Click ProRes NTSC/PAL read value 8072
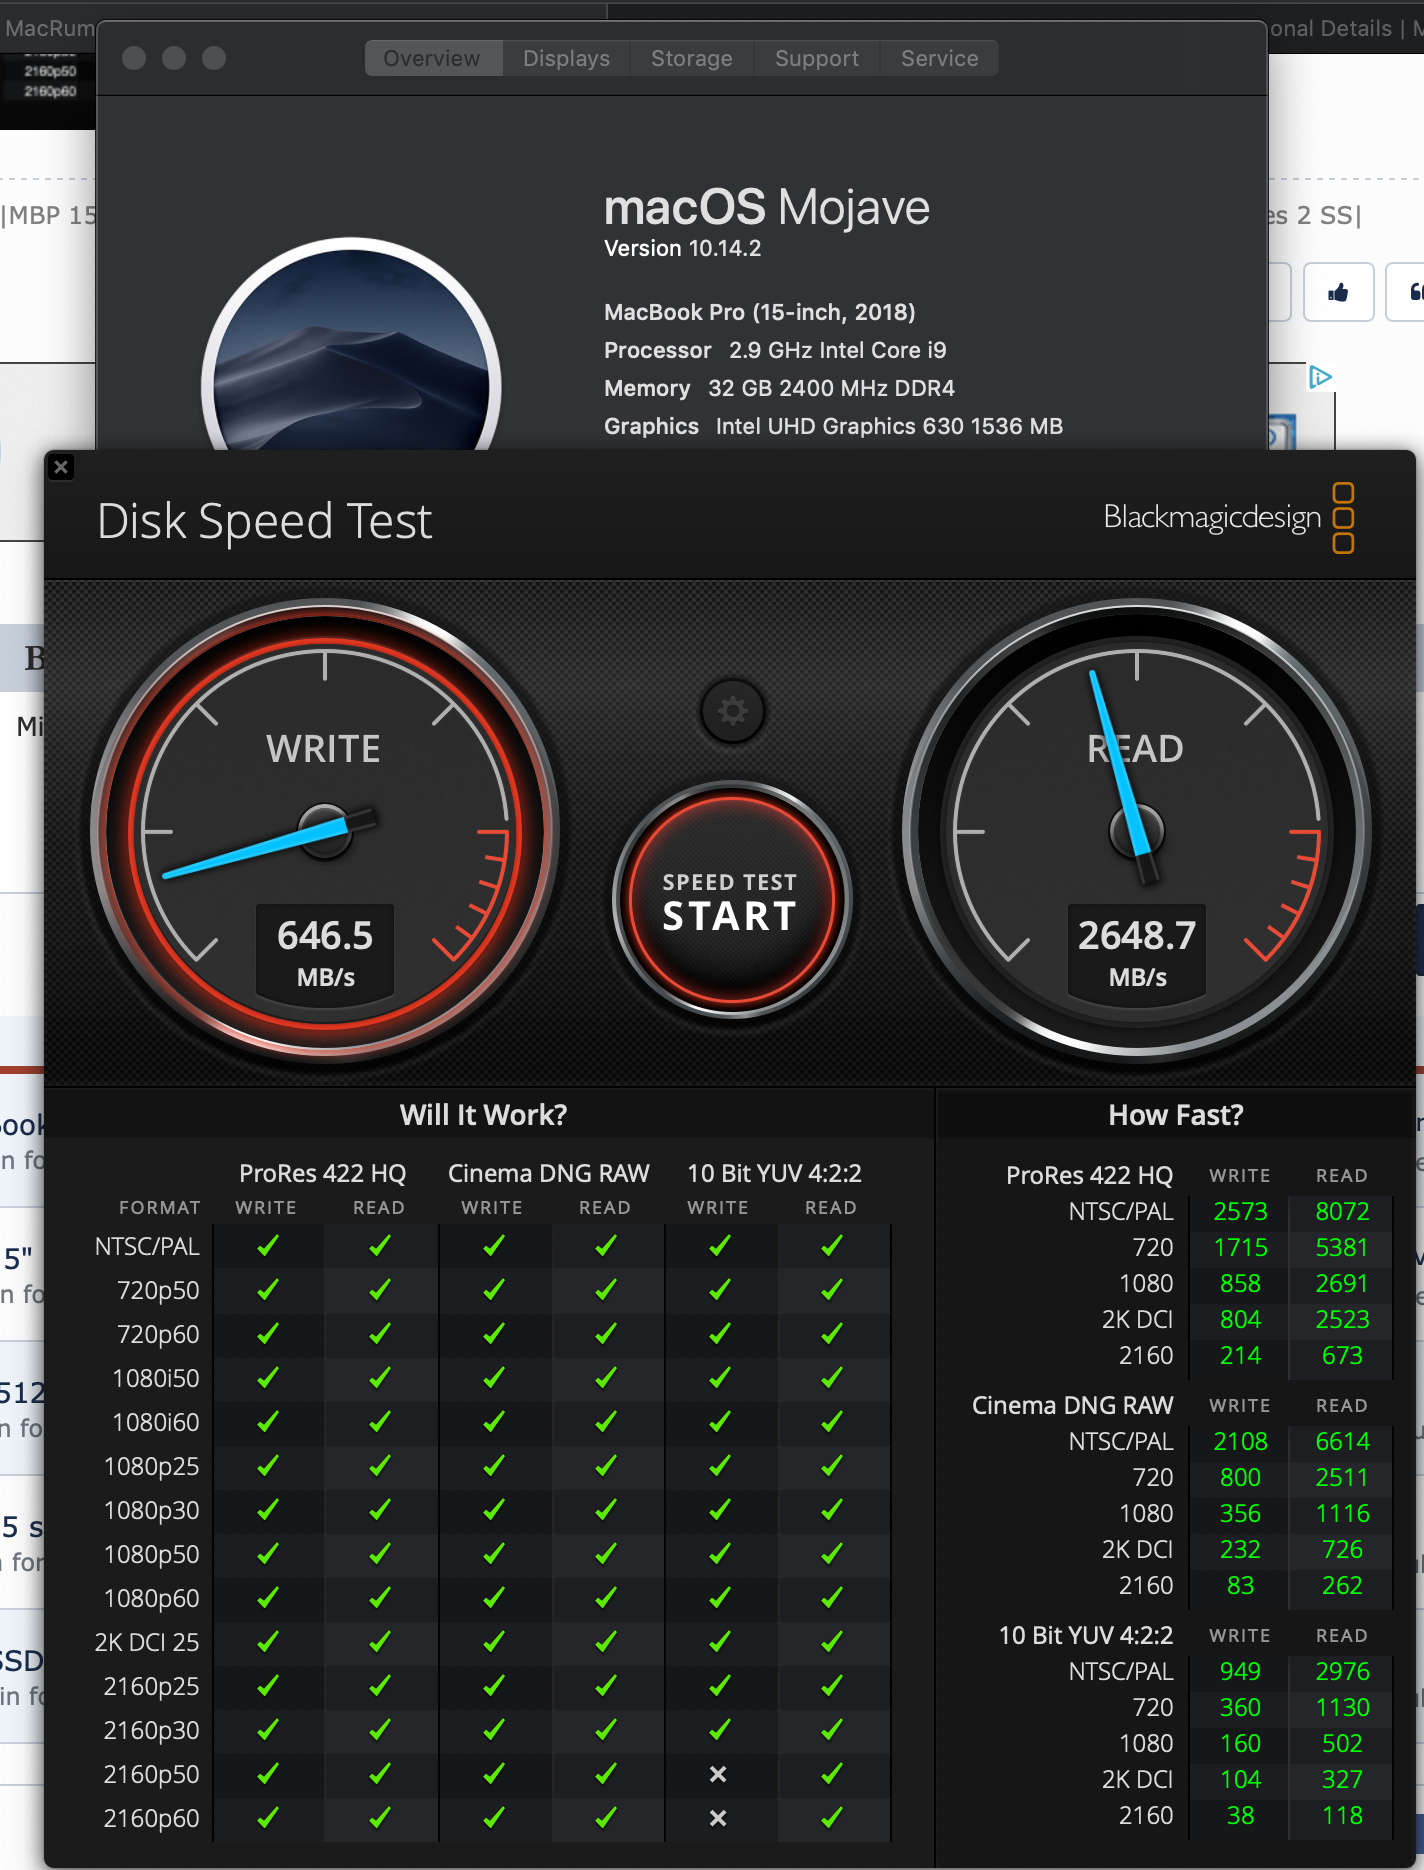This screenshot has height=1870, width=1424. (1342, 1212)
